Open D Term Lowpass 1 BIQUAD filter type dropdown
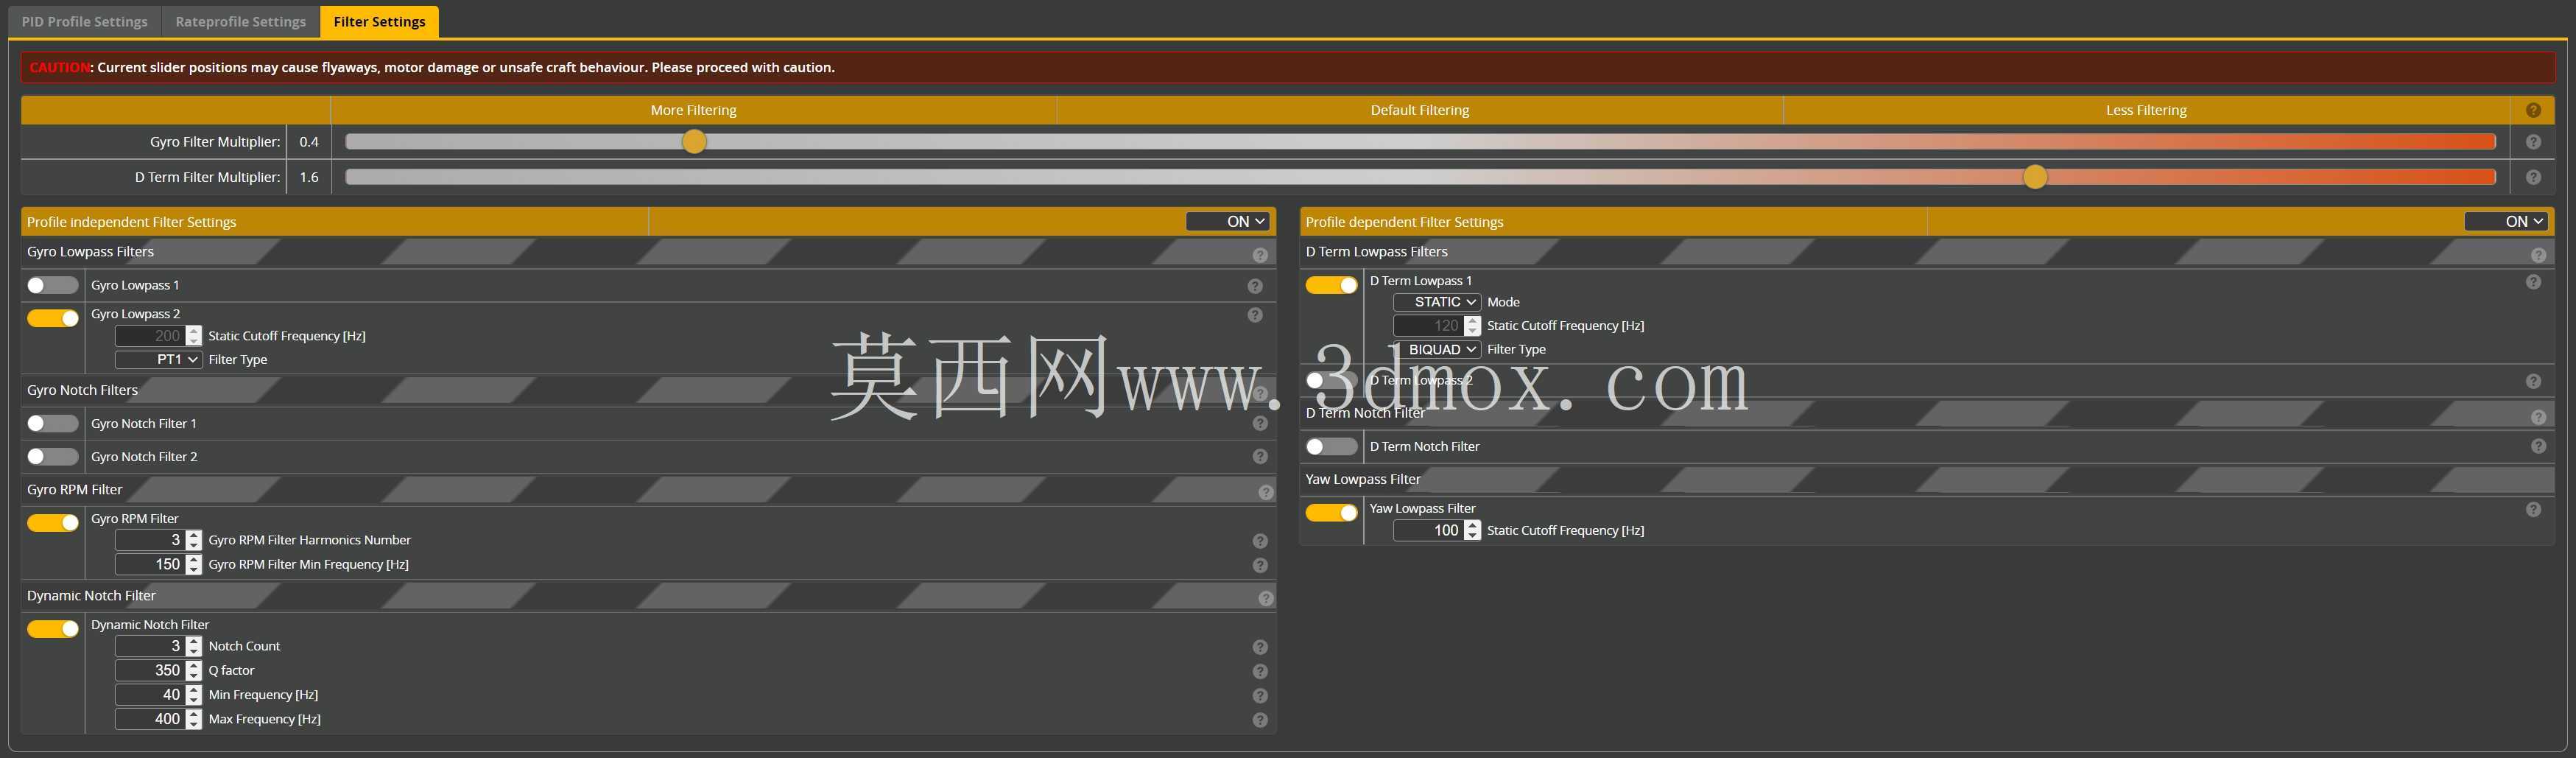The image size is (2576, 758). click(1437, 349)
